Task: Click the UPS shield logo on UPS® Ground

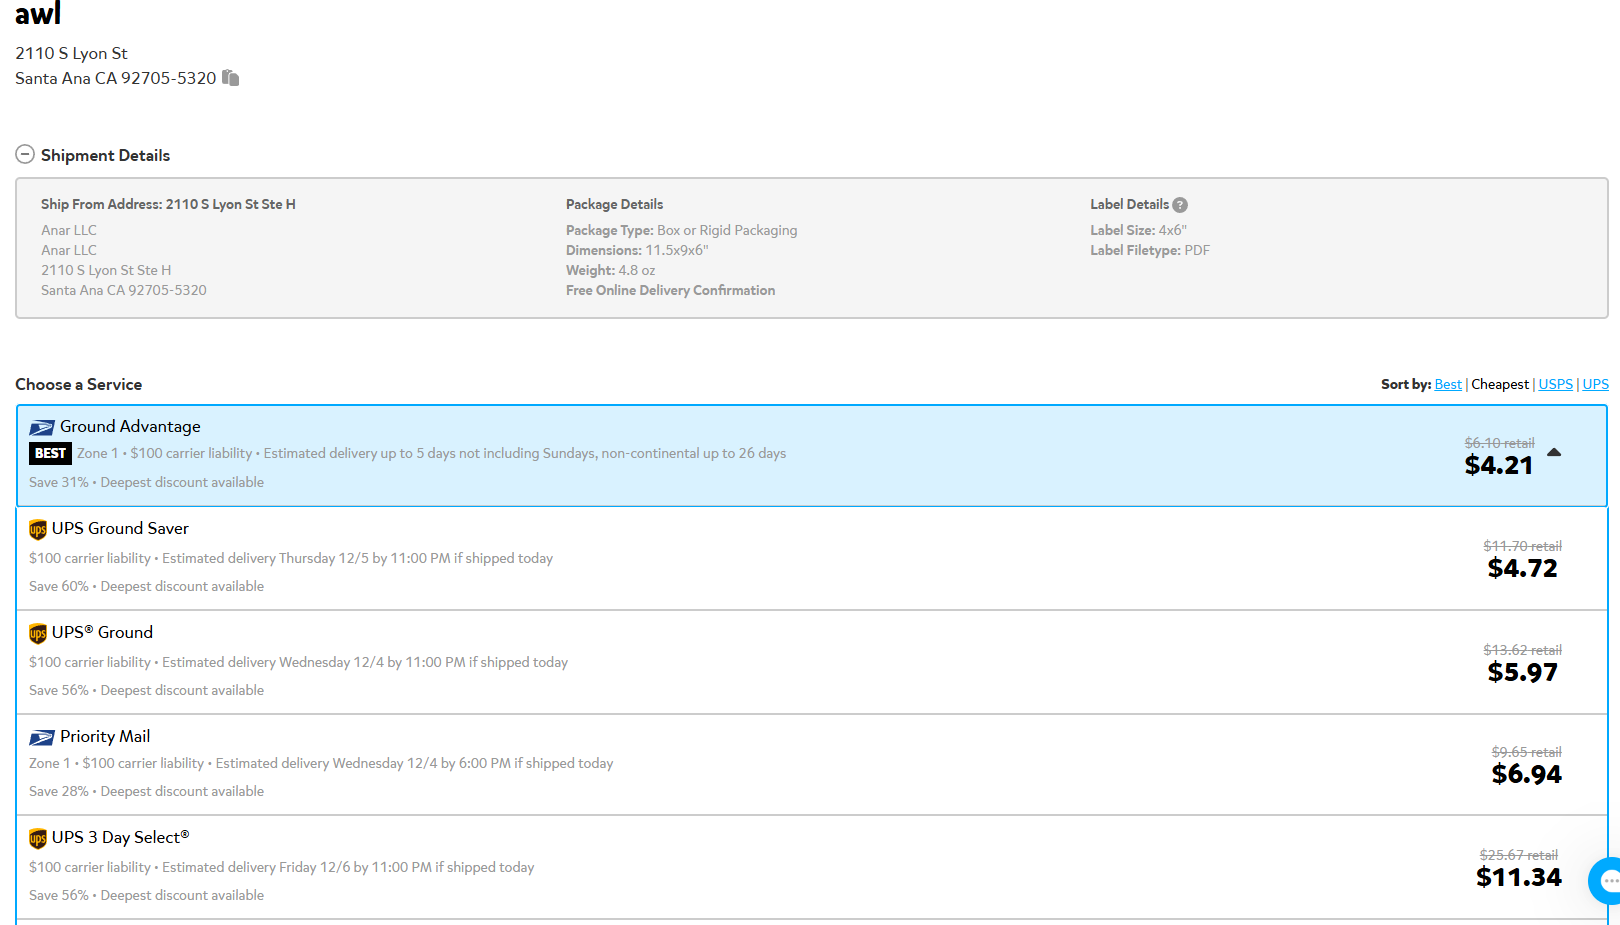Action: click(x=38, y=633)
